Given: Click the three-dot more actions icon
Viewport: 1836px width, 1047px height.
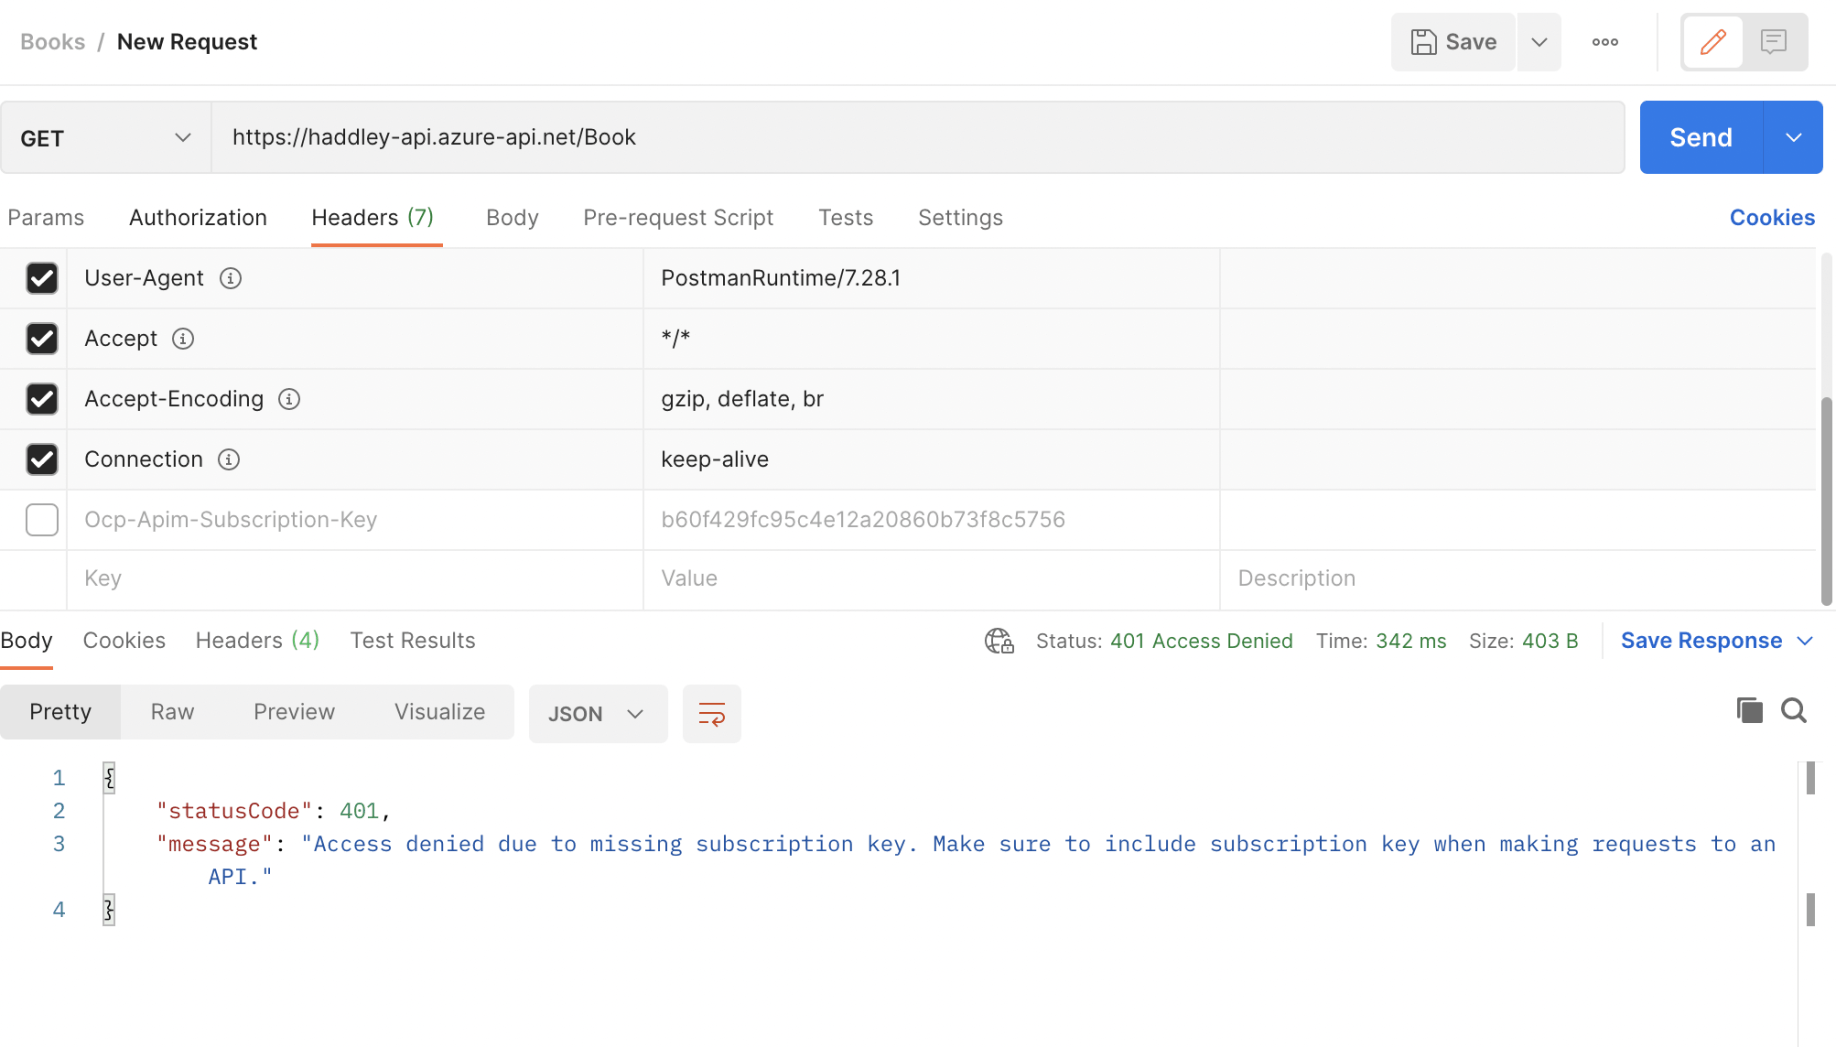Looking at the screenshot, I should (x=1605, y=42).
